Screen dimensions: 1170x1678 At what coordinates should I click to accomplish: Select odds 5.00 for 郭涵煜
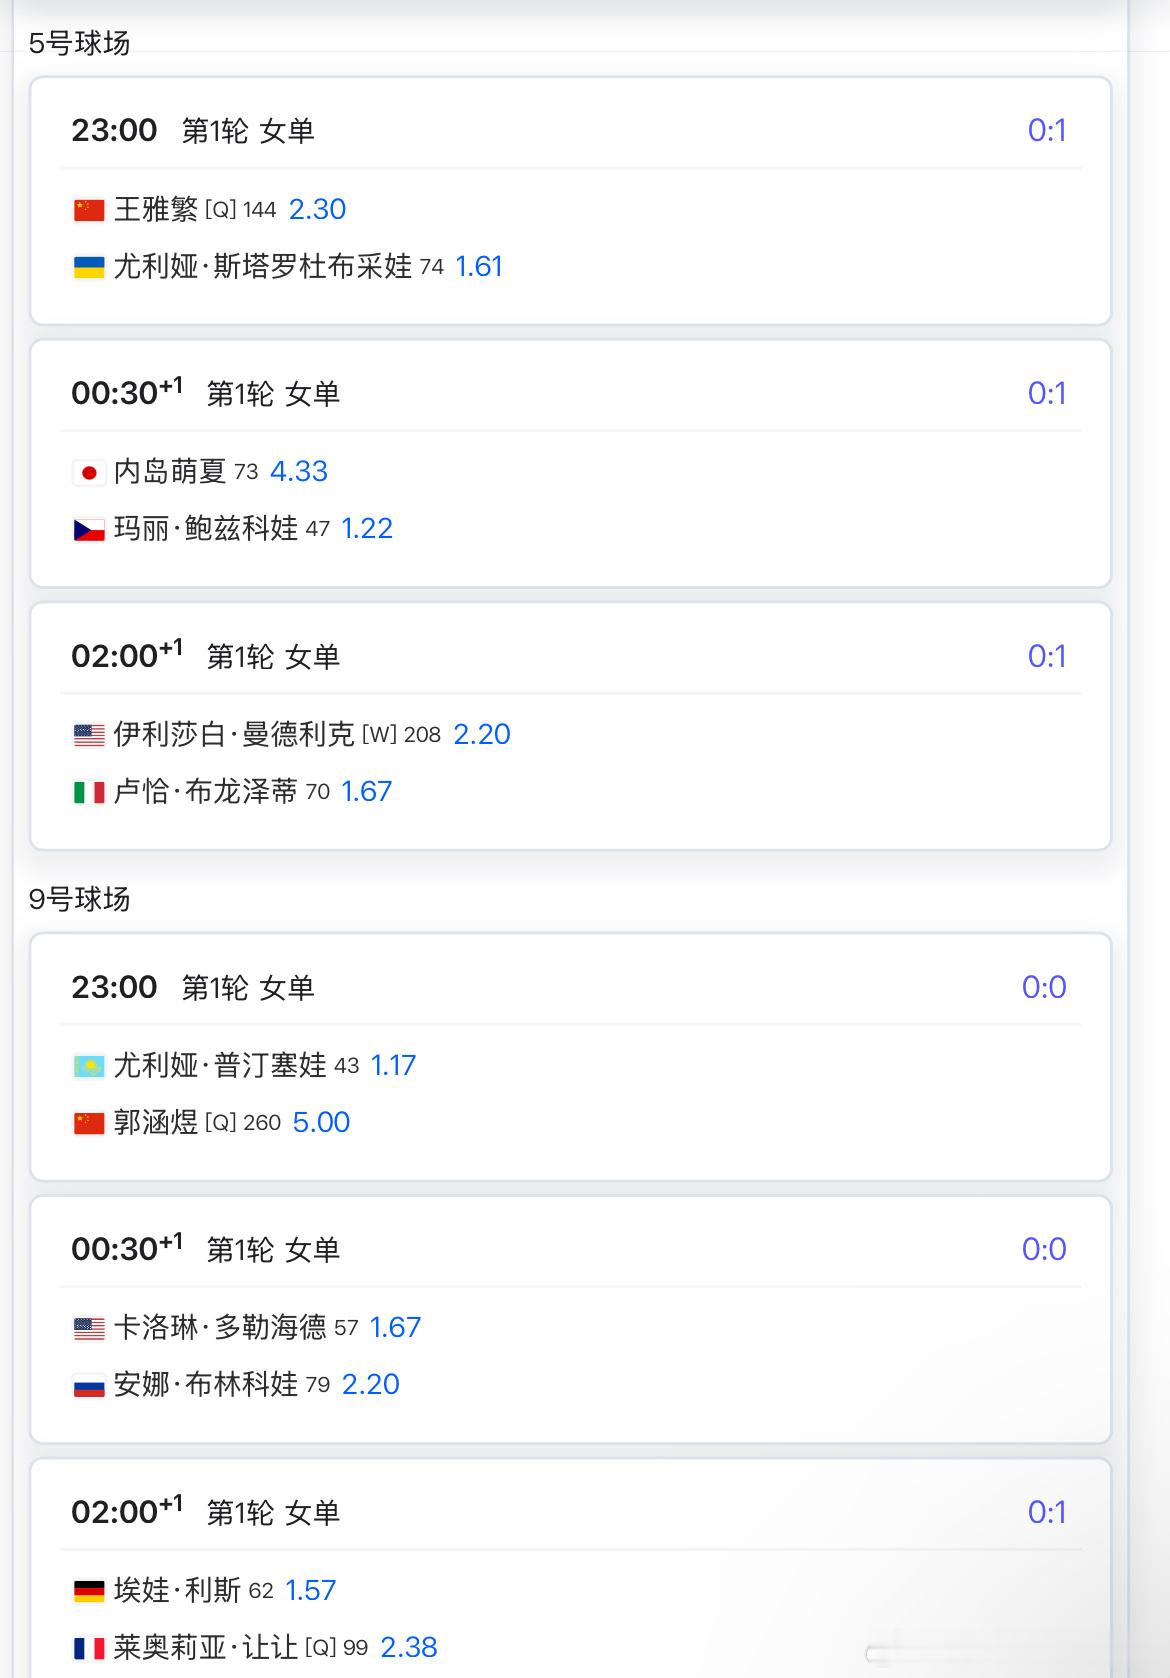pos(321,1122)
